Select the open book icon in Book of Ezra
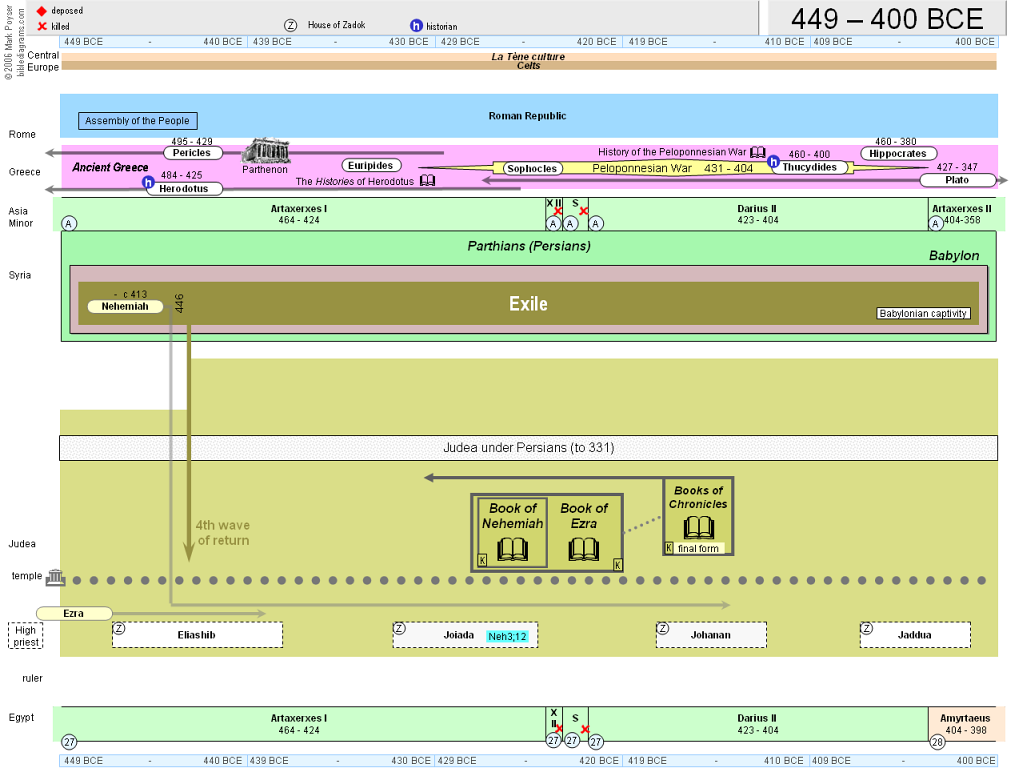This screenshot has width=1024, height=768. [x=583, y=549]
